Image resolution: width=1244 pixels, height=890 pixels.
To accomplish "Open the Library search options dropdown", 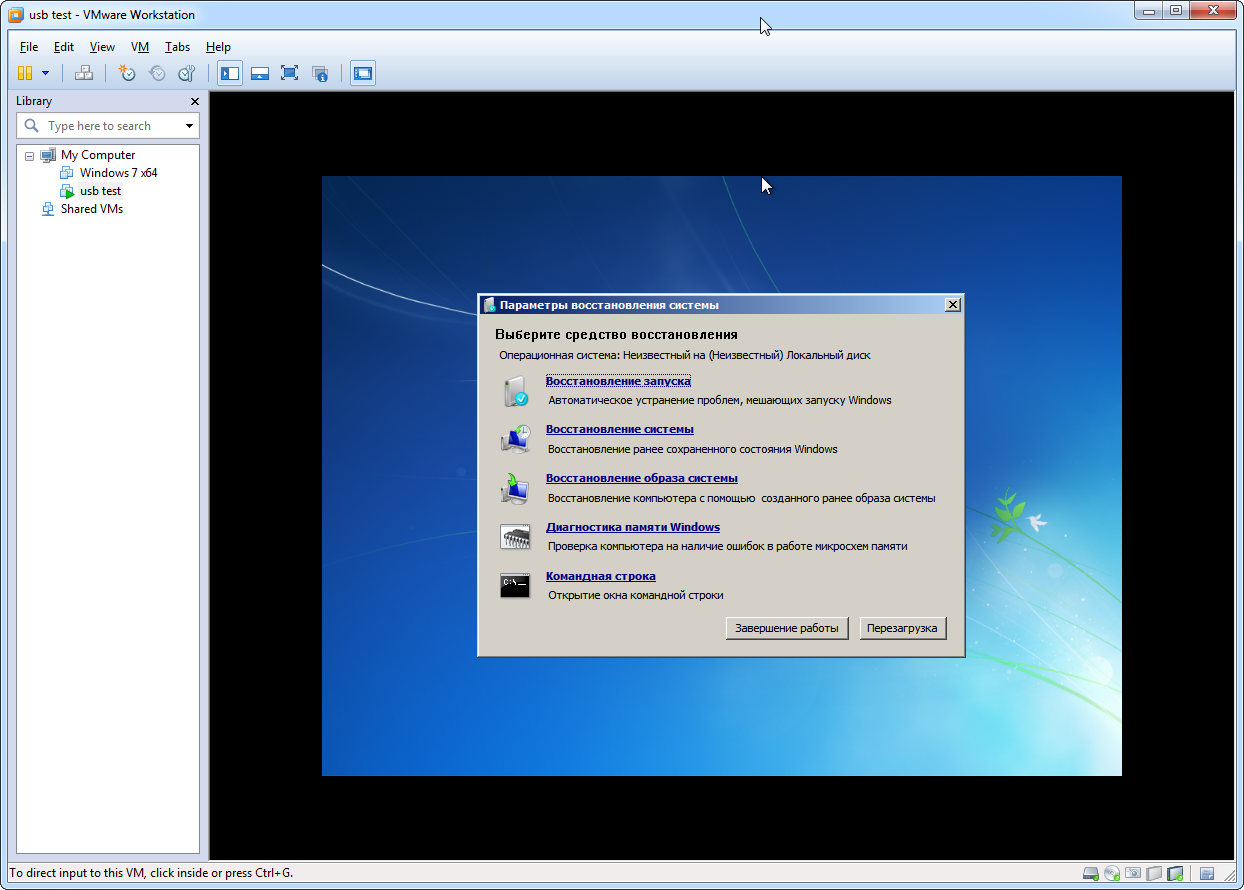I will coord(189,126).
